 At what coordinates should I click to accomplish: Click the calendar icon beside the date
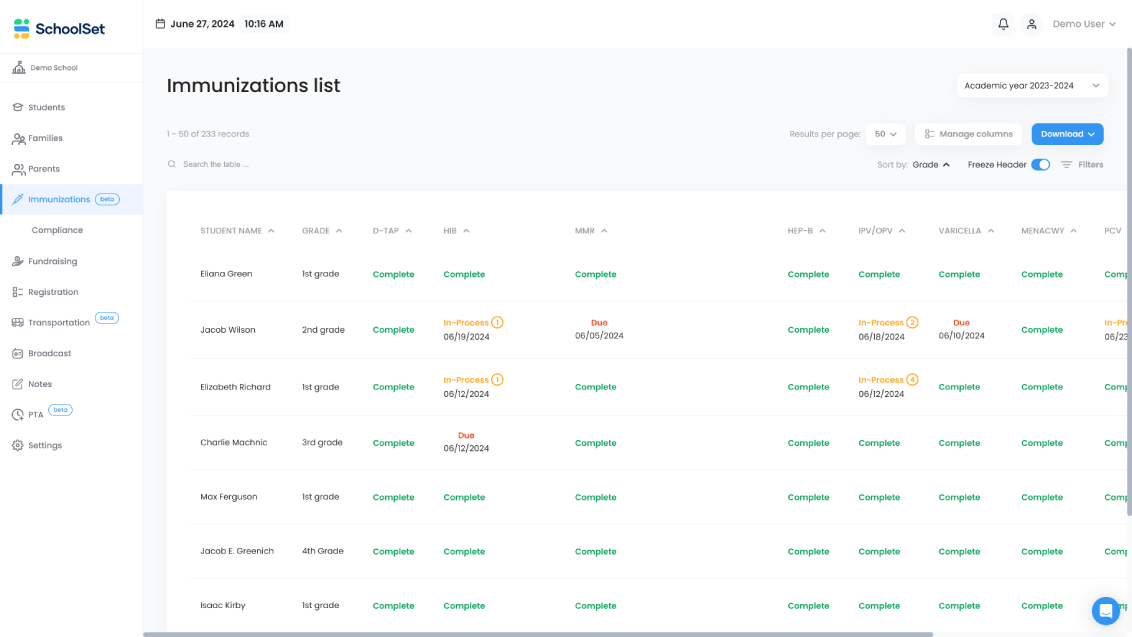[161, 24]
